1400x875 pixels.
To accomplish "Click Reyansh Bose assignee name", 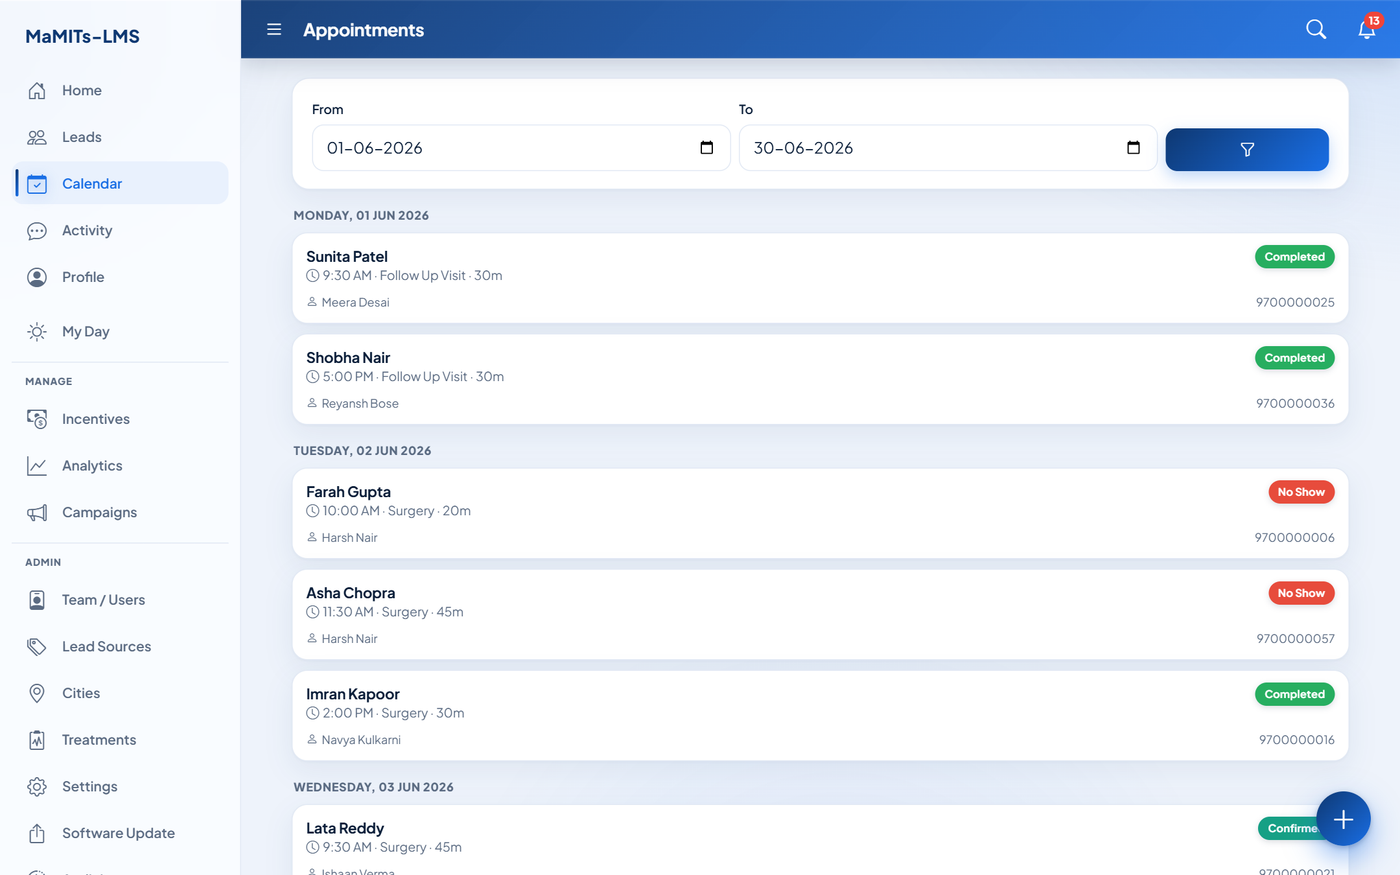I will click(x=360, y=404).
